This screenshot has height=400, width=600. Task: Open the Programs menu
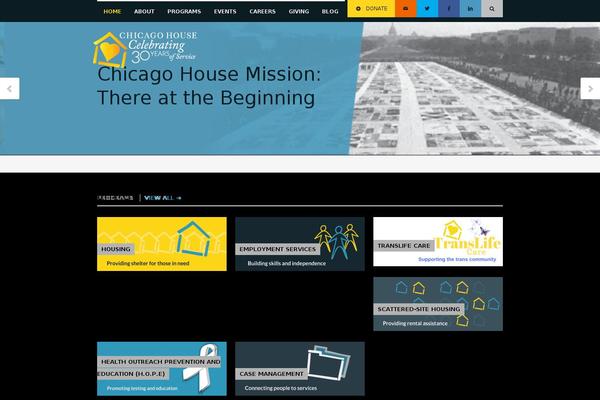coord(184,11)
